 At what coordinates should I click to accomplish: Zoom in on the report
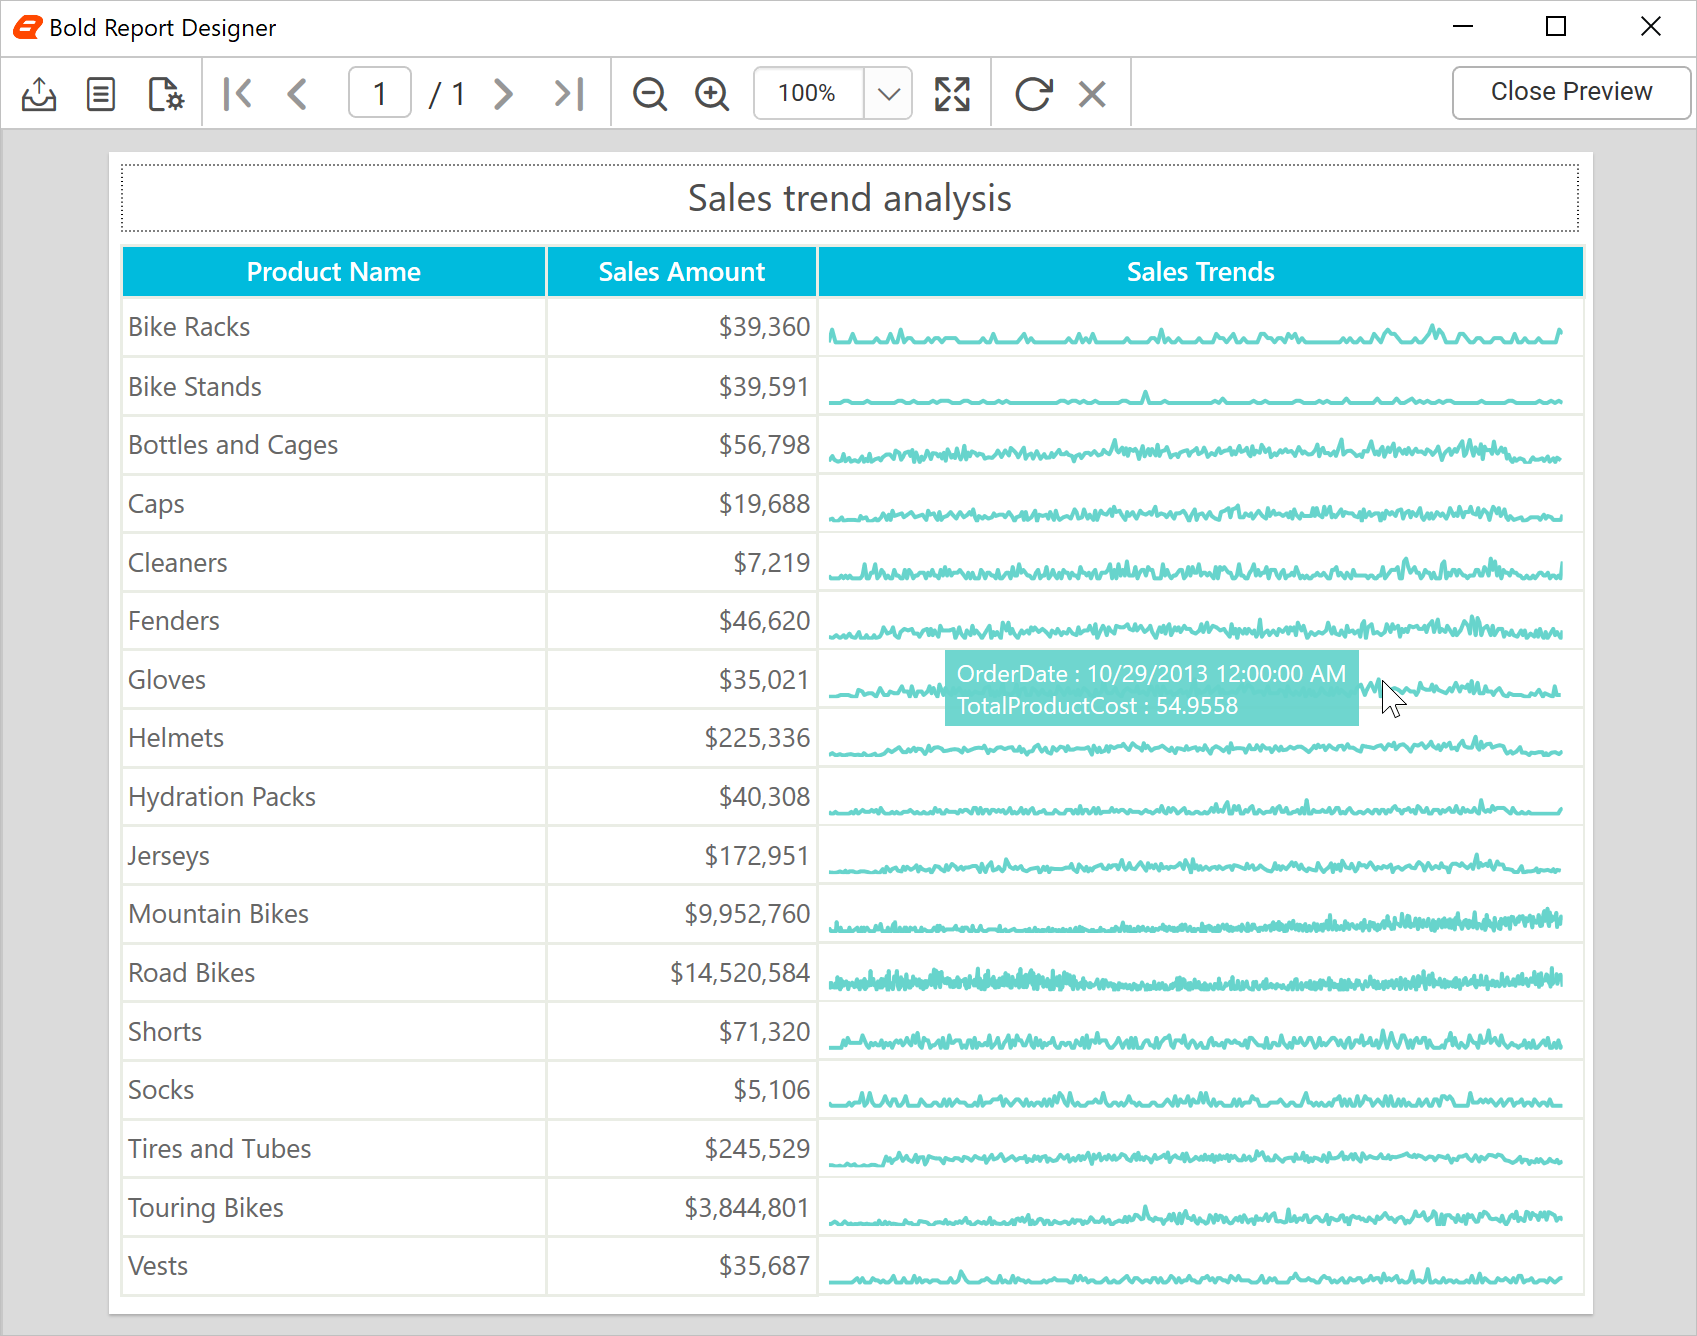tap(712, 94)
